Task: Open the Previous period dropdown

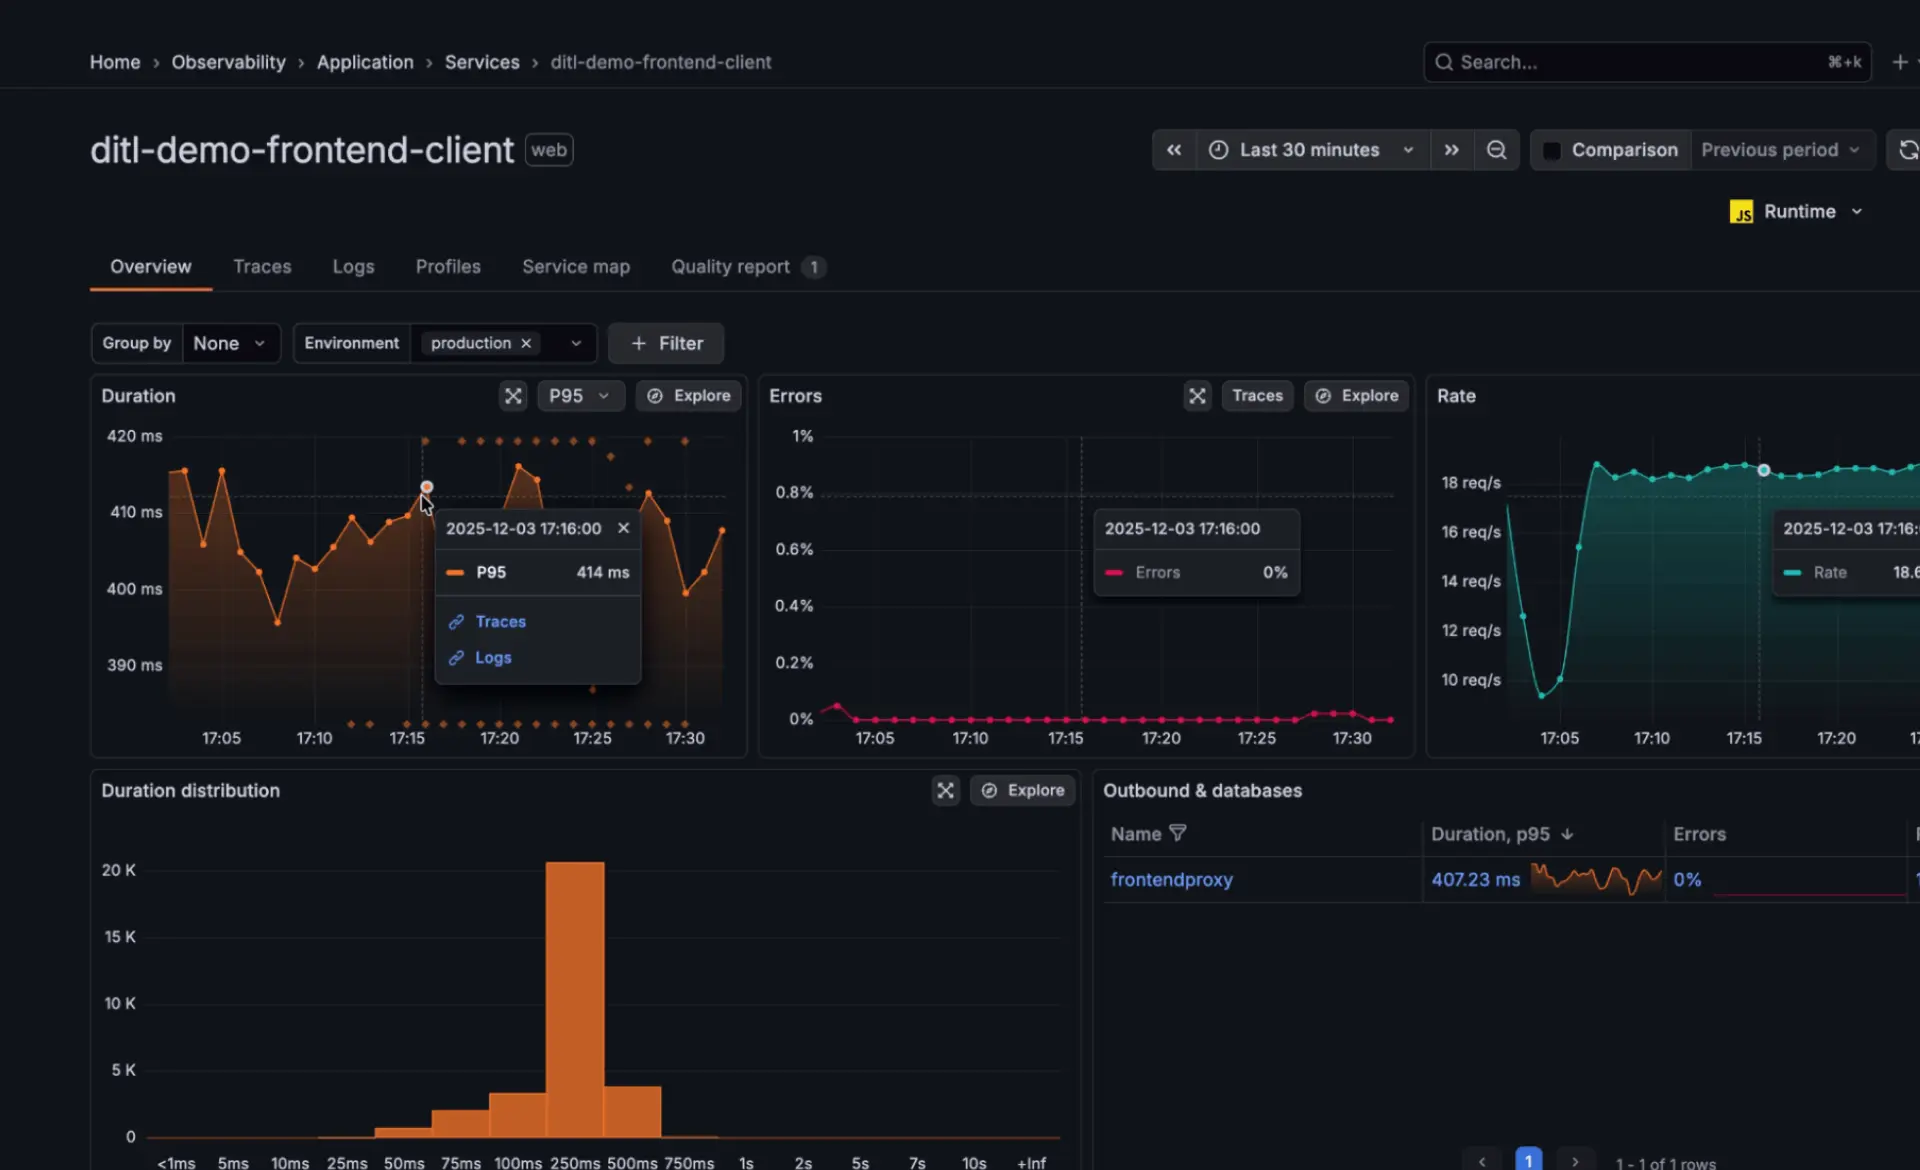Action: (x=1781, y=150)
